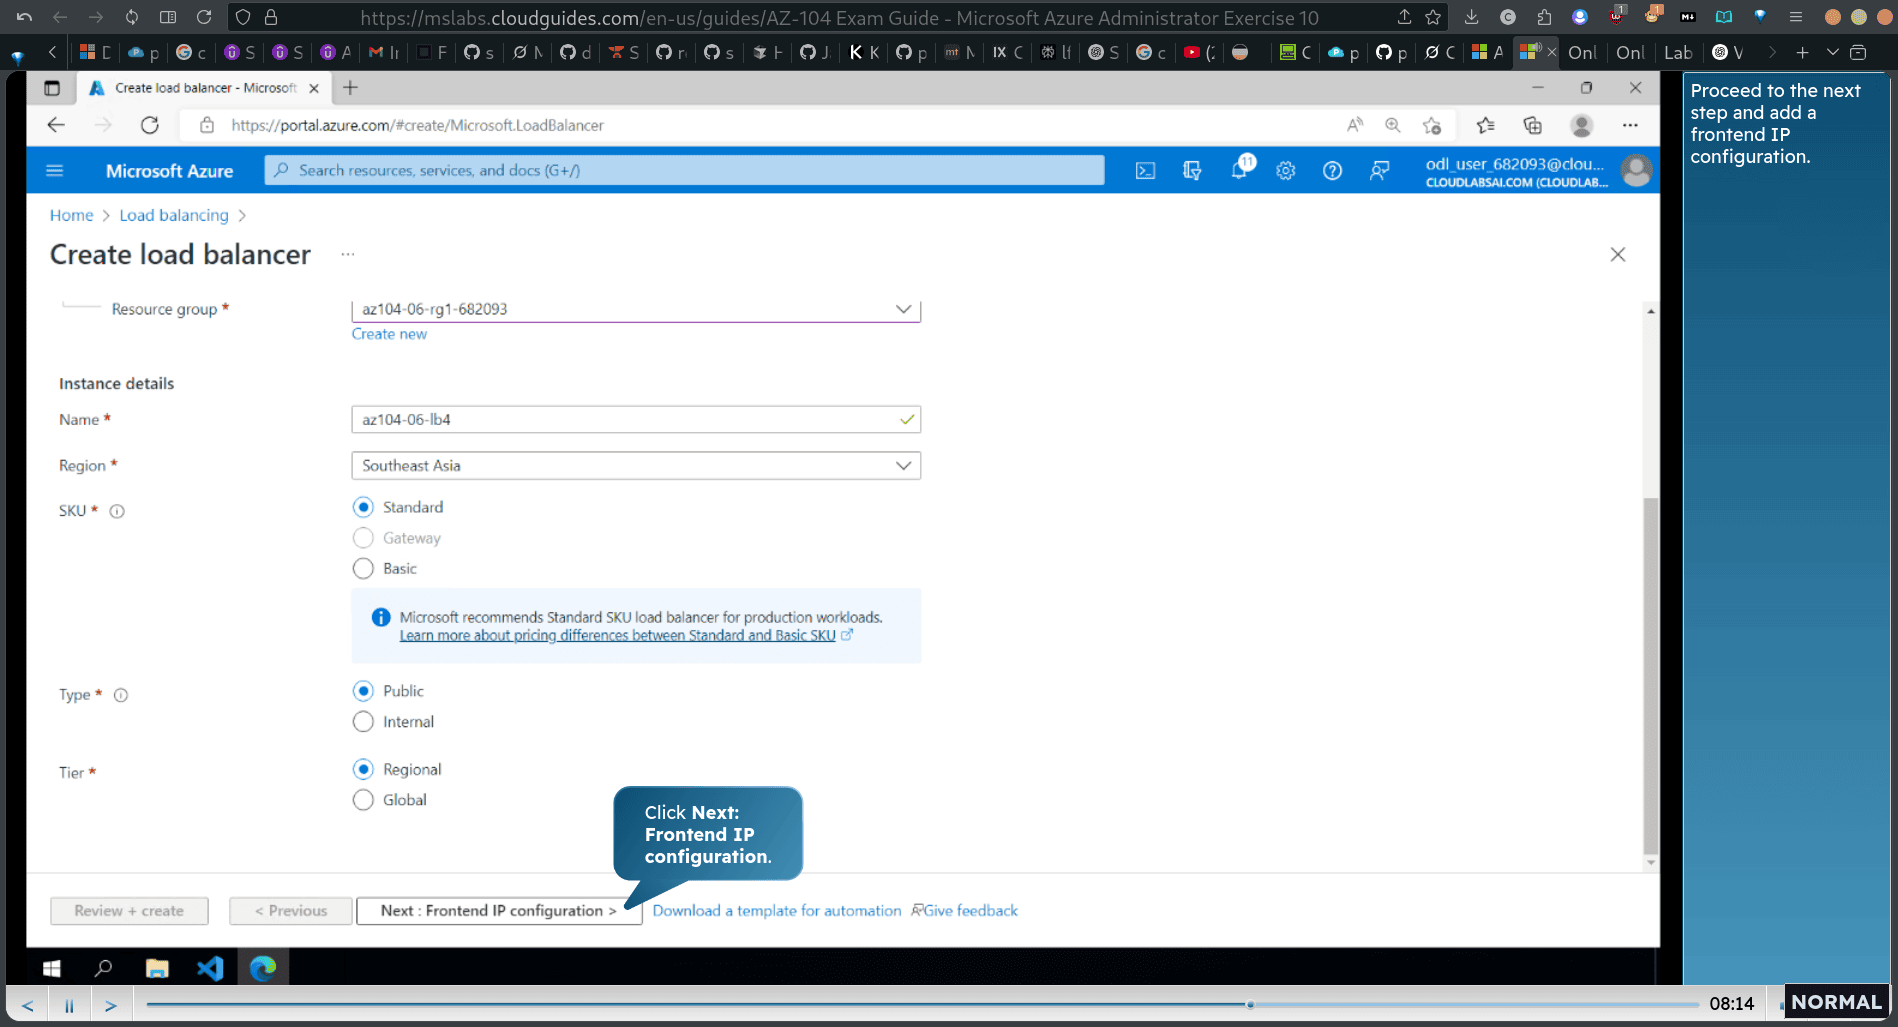Open the Create load balancer ellipsis menu
The width and height of the screenshot is (1898, 1027).
[347, 254]
